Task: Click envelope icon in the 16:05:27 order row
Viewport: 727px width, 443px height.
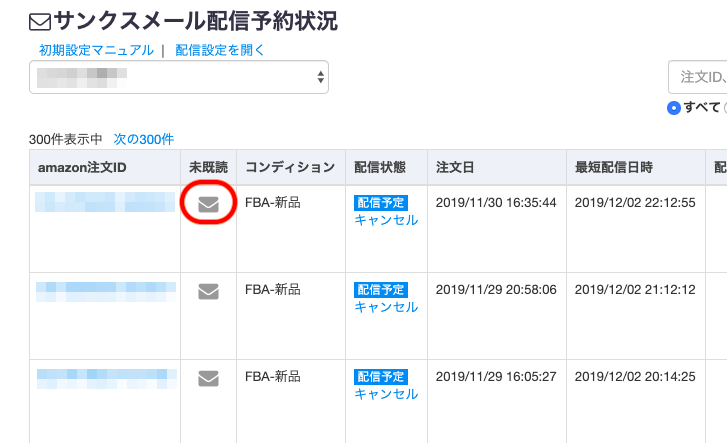Action: [x=208, y=379]
